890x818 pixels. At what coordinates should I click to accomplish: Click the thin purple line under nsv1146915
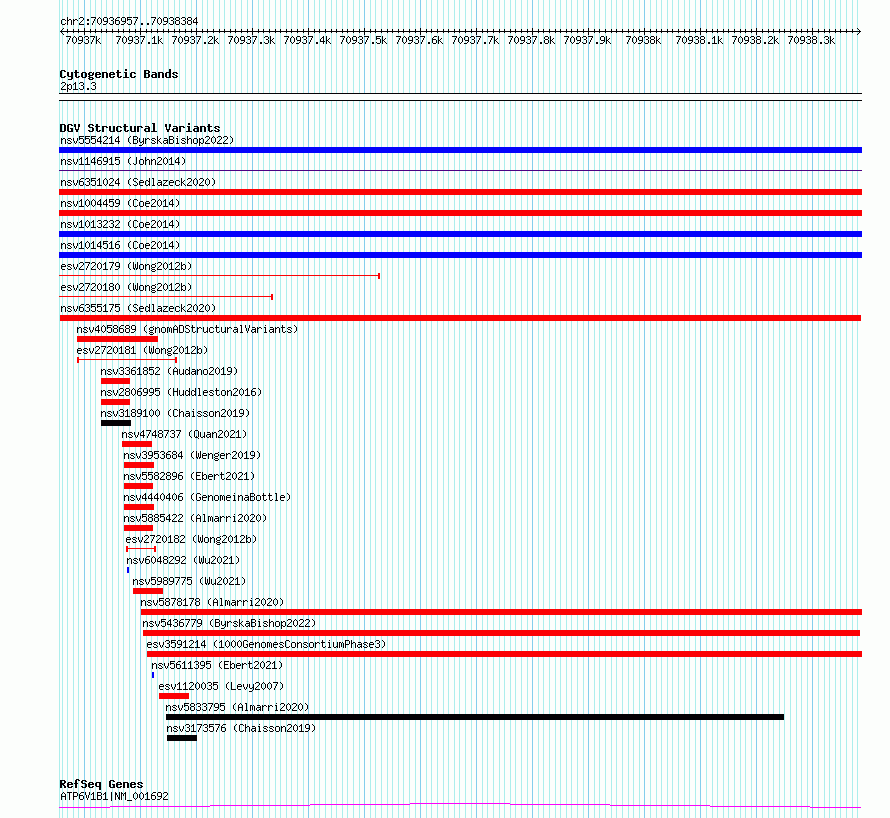click(460, 170)
